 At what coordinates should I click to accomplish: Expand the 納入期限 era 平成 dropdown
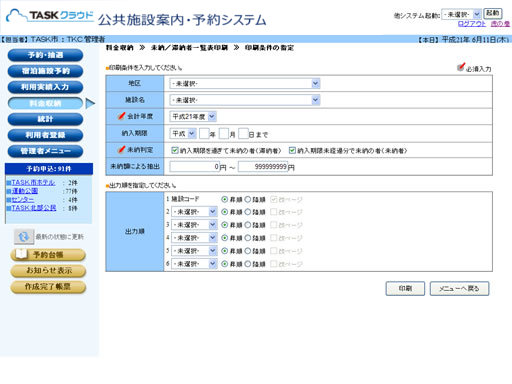tap(183, 134)
